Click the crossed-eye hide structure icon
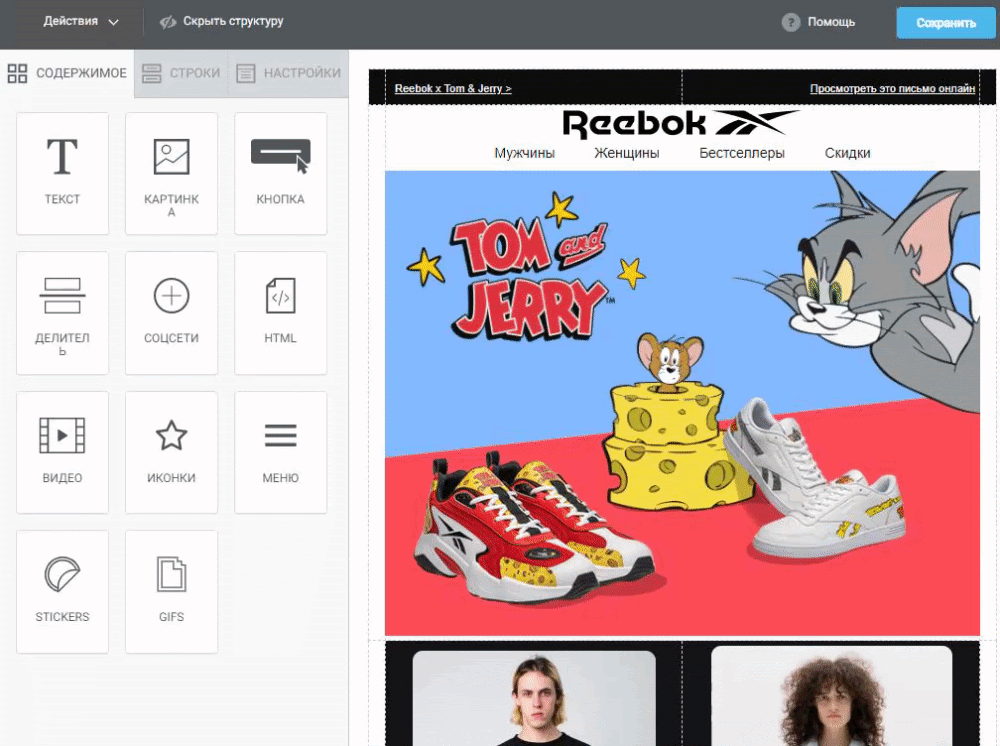 point(168,22)
